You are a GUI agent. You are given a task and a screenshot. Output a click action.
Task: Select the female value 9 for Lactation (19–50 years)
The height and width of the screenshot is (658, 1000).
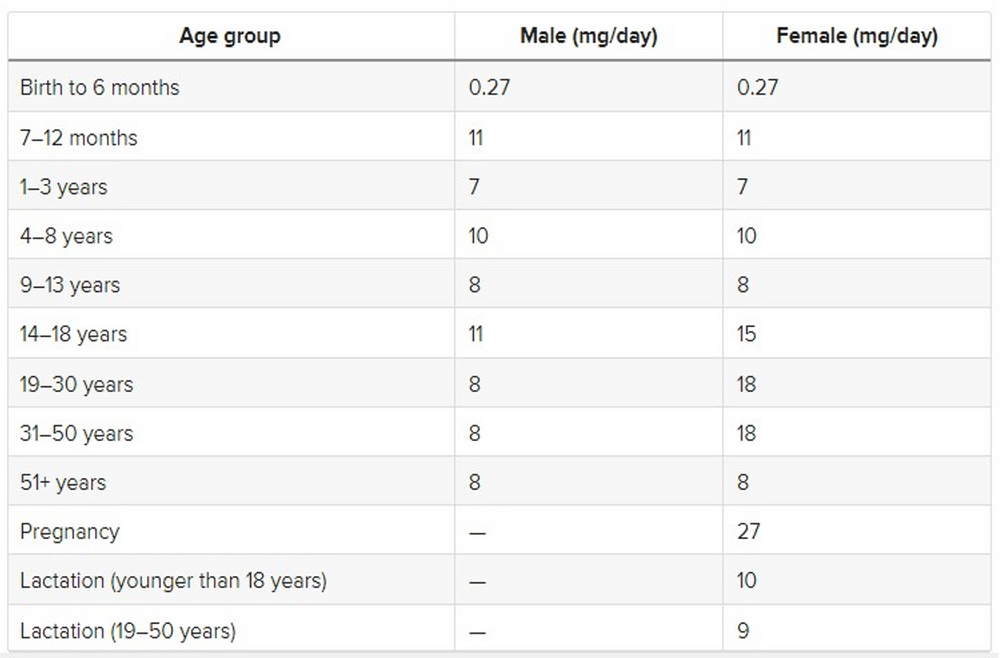tap(742, 631)
